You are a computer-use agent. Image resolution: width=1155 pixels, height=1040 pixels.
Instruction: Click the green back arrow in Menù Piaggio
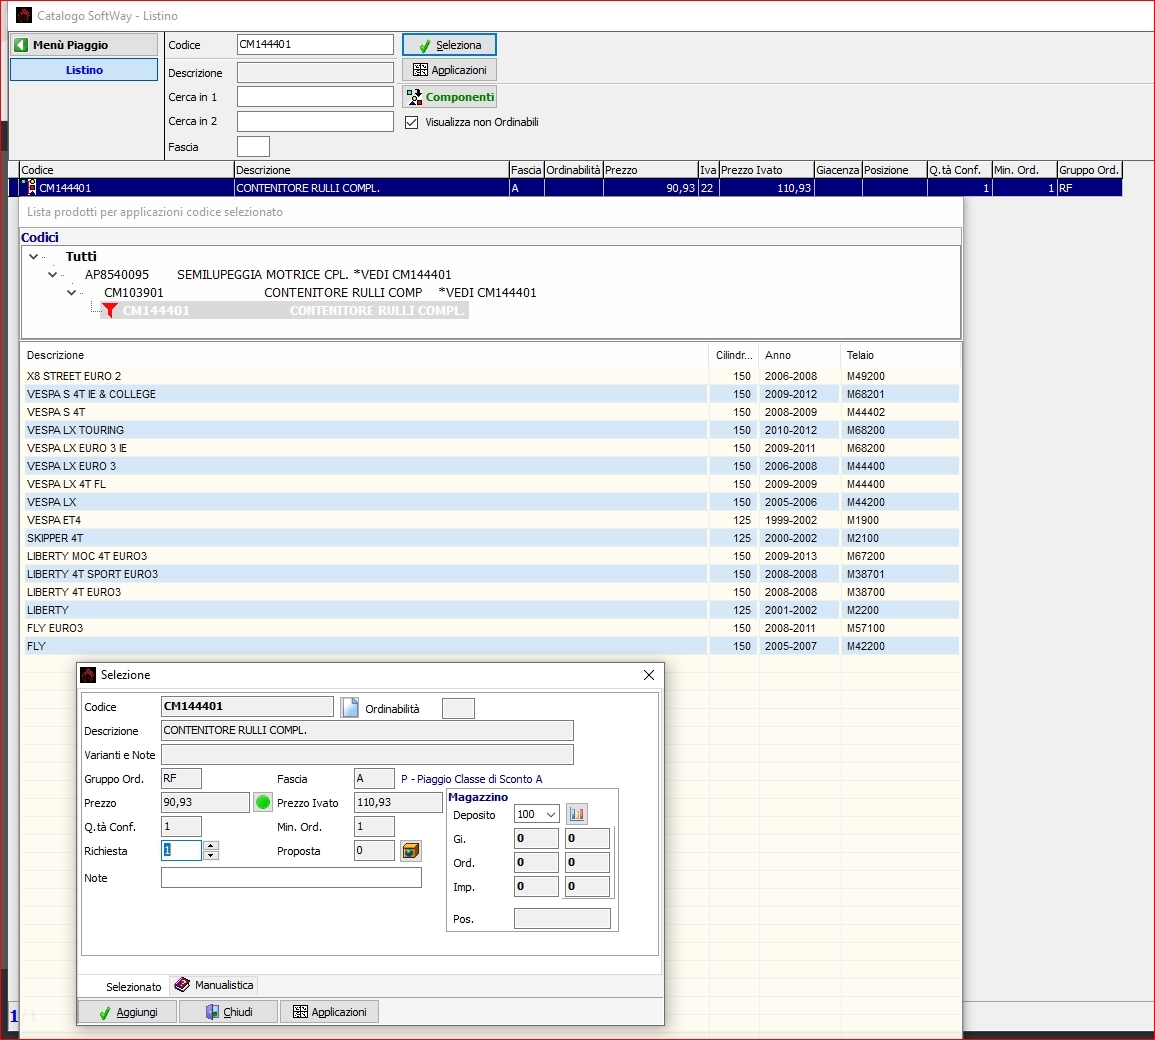click(x=21, y=45)
